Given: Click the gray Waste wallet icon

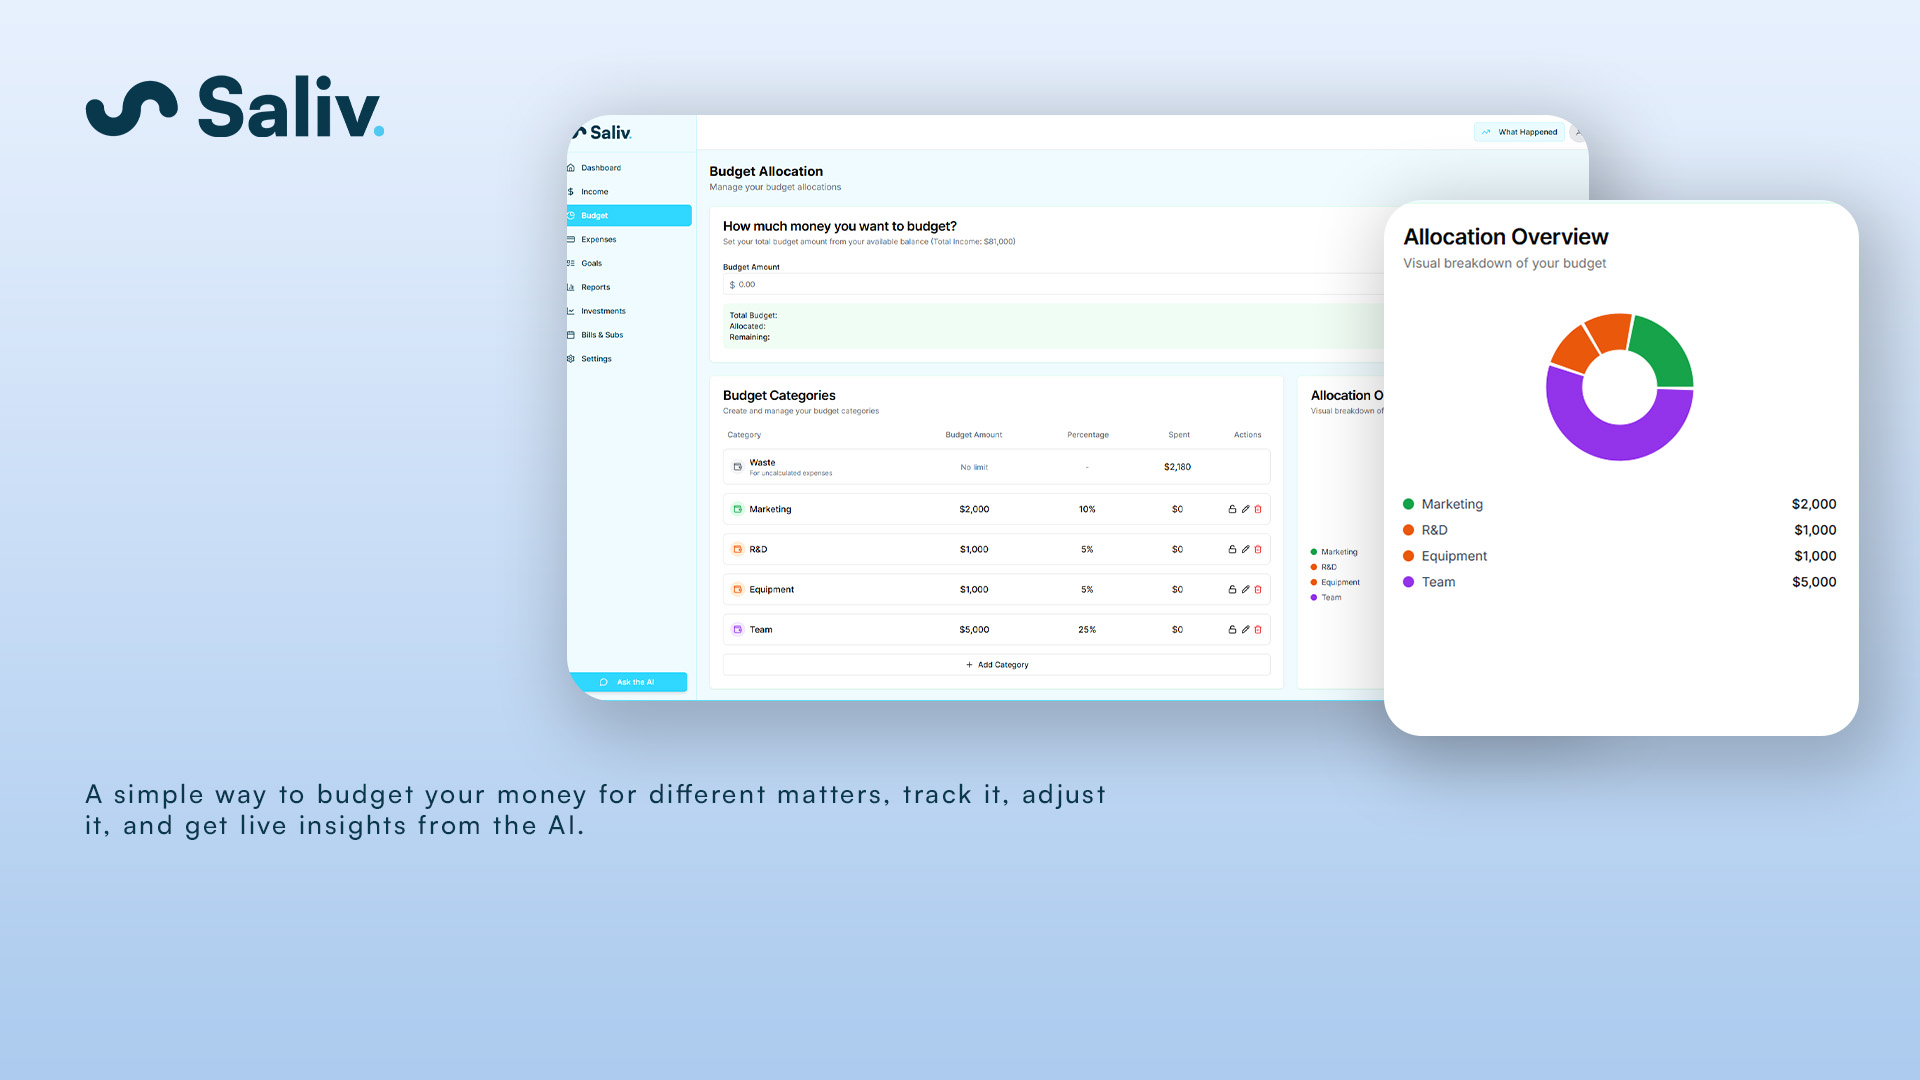Looking at the screenshot, I should point(738,467).
